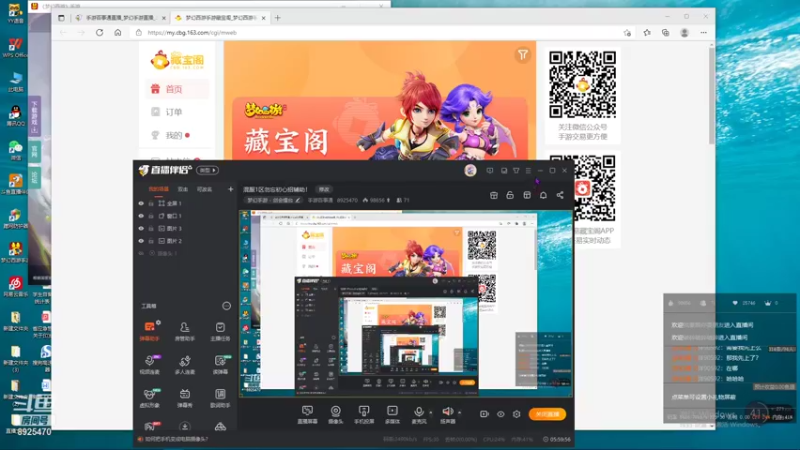This screenshot has height=450, width=800.
Task: Click the store icon above preview
Action: 493,195
